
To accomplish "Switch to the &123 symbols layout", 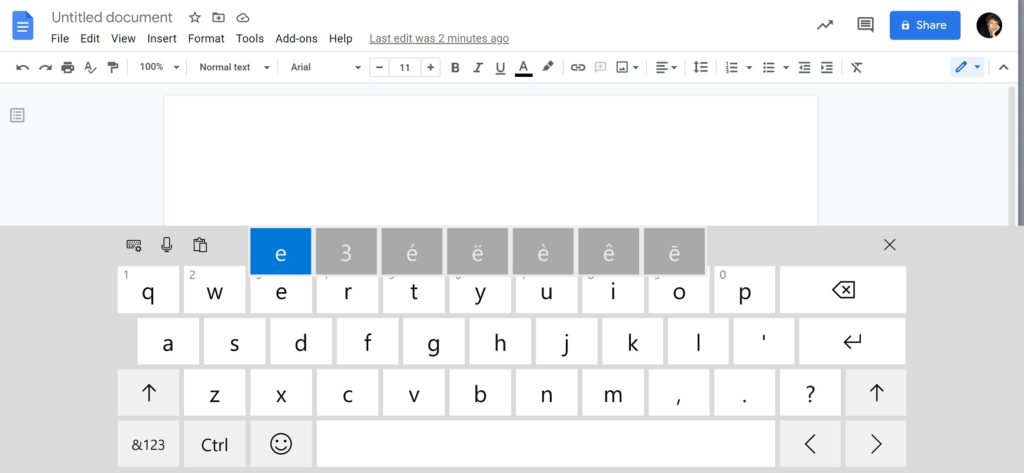I will [148, 444].
